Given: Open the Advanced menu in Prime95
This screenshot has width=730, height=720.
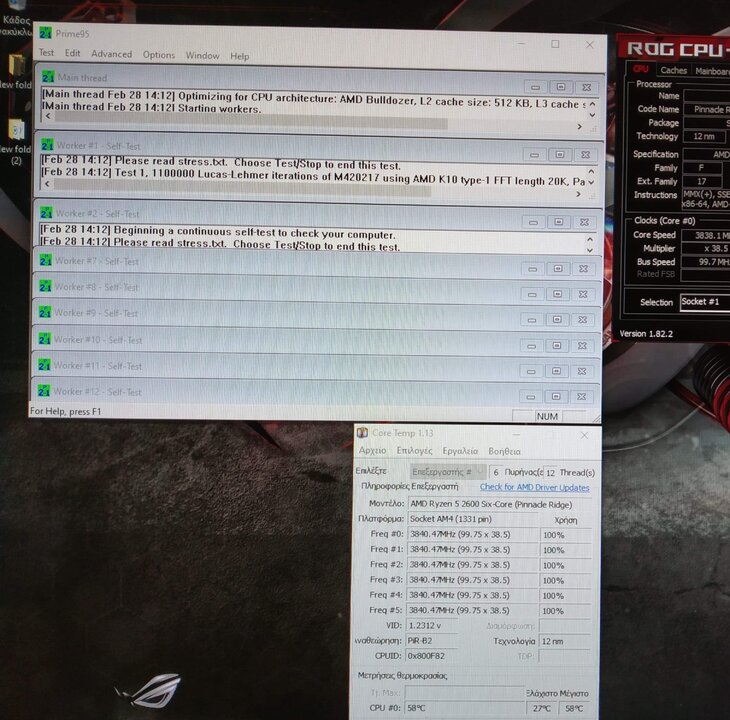Looking at the screenshot, I should tap(111, 54).
